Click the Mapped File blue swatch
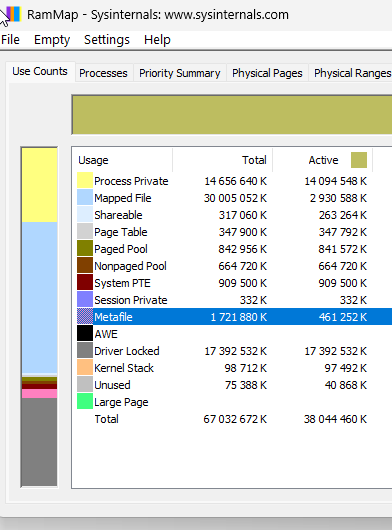This screenshot has height=530, width=392. point(85,197)
